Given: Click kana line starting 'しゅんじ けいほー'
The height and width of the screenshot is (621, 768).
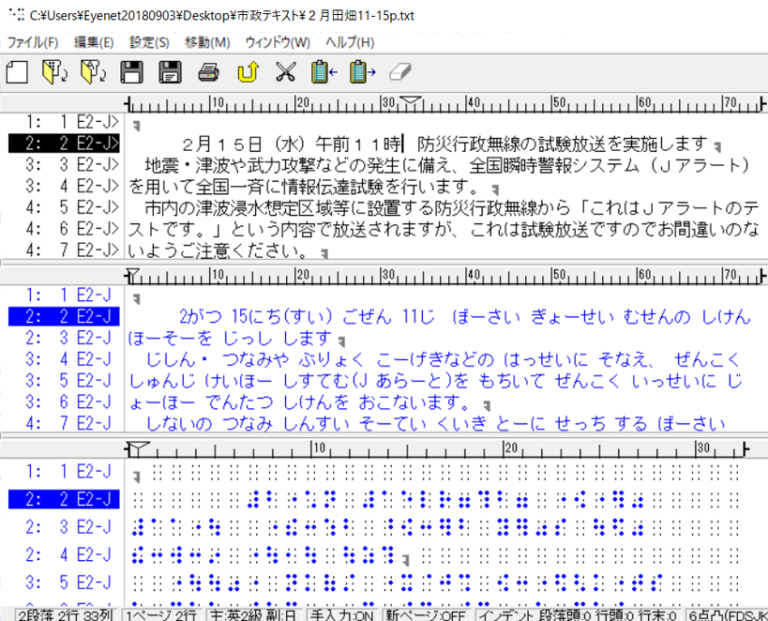Looking at the screenshot, I should (x=436, y=381).
